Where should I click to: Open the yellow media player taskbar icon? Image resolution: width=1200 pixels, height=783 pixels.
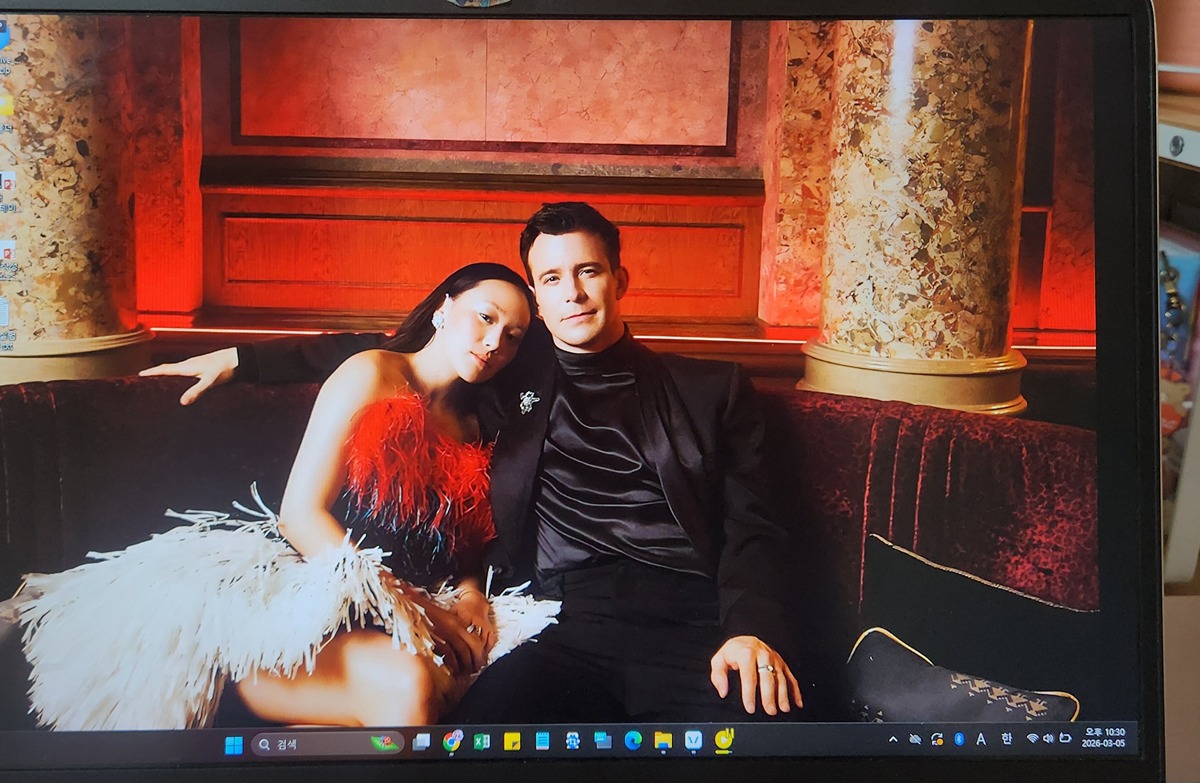tap(724, 739)
